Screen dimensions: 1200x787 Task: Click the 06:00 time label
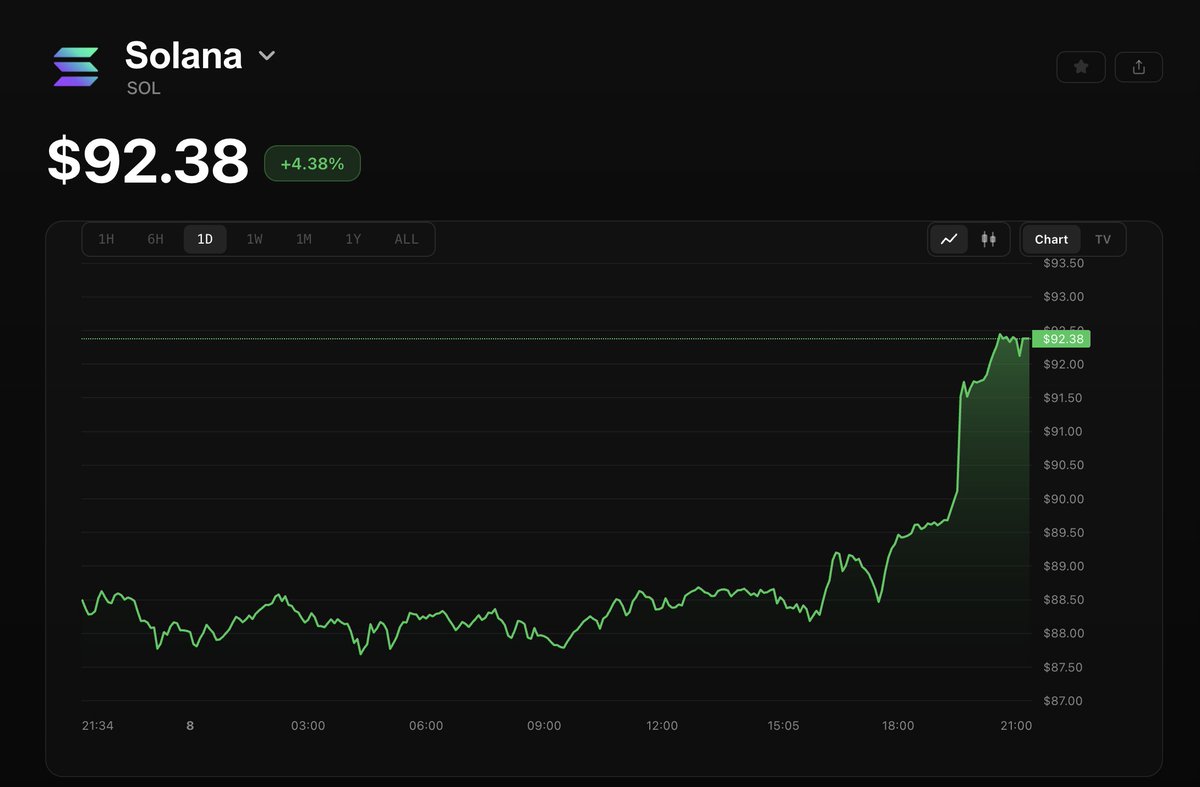426,726
